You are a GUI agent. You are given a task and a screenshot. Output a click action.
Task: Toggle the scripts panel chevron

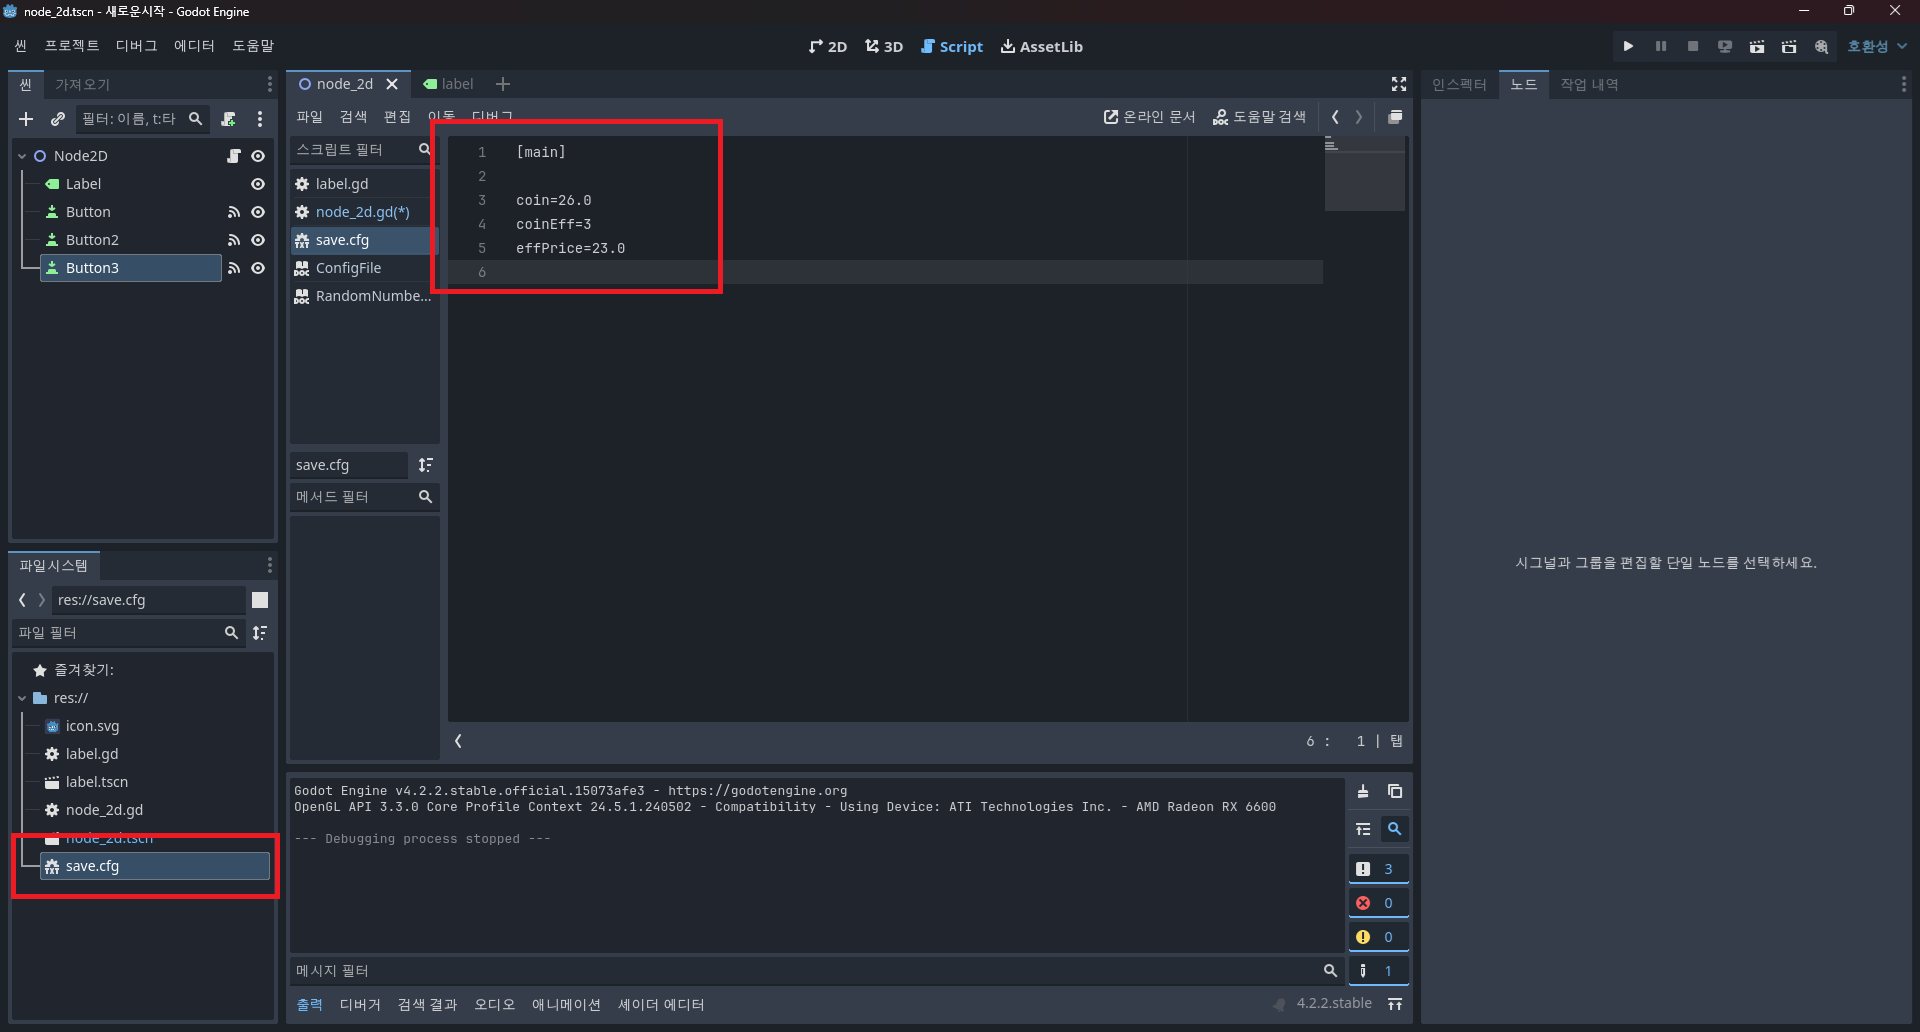click(x=458, y=741)
